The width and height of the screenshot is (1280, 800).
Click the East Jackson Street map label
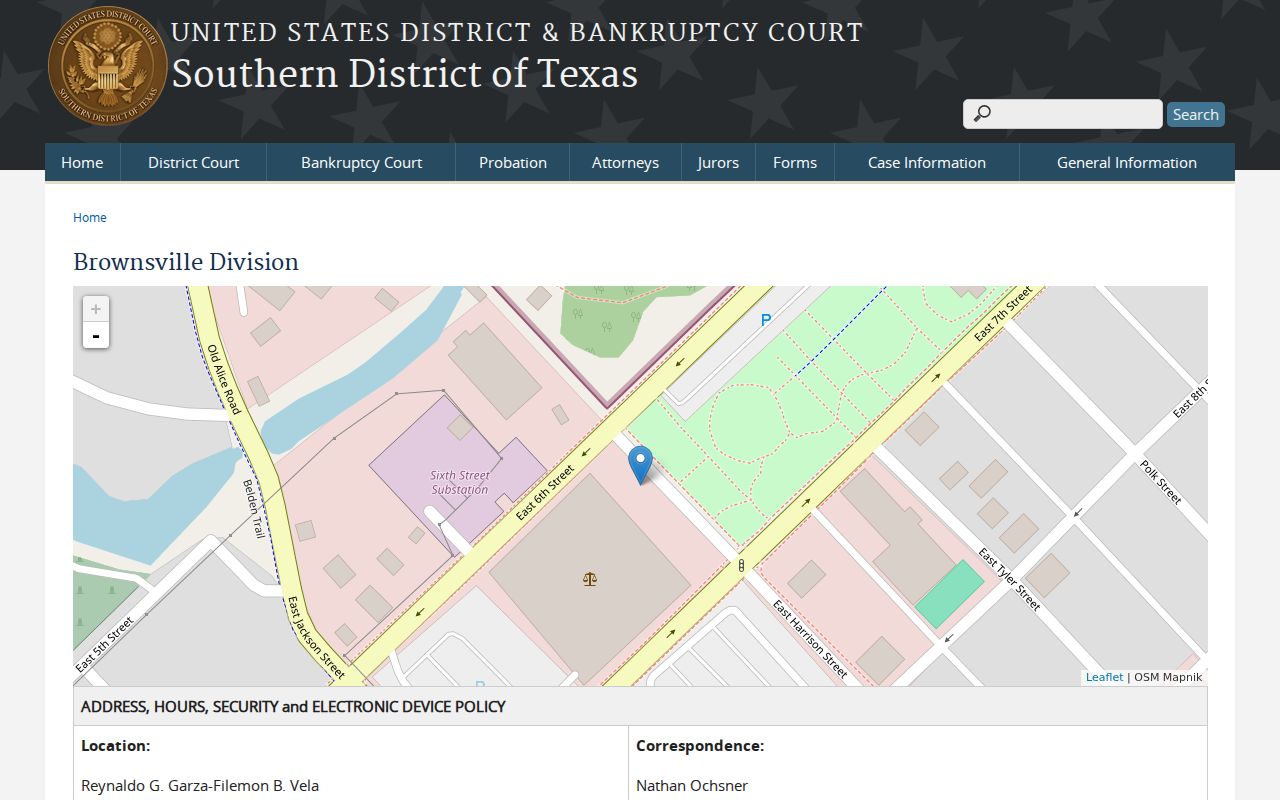(x=315, y=638)
